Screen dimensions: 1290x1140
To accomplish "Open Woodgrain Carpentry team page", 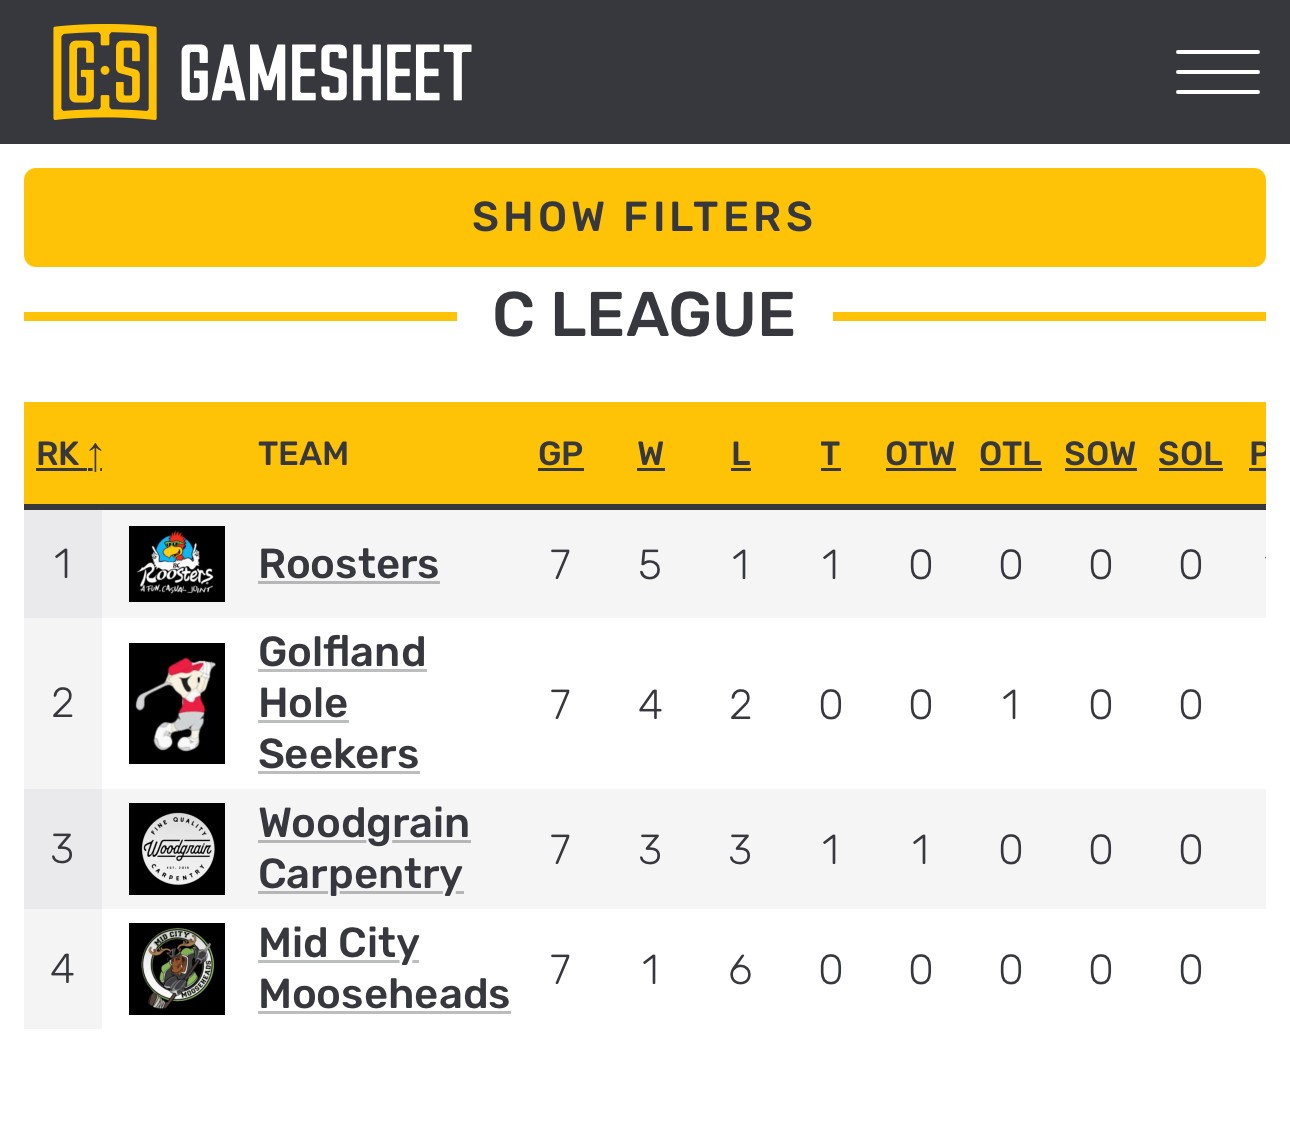I will coord(363,849).
